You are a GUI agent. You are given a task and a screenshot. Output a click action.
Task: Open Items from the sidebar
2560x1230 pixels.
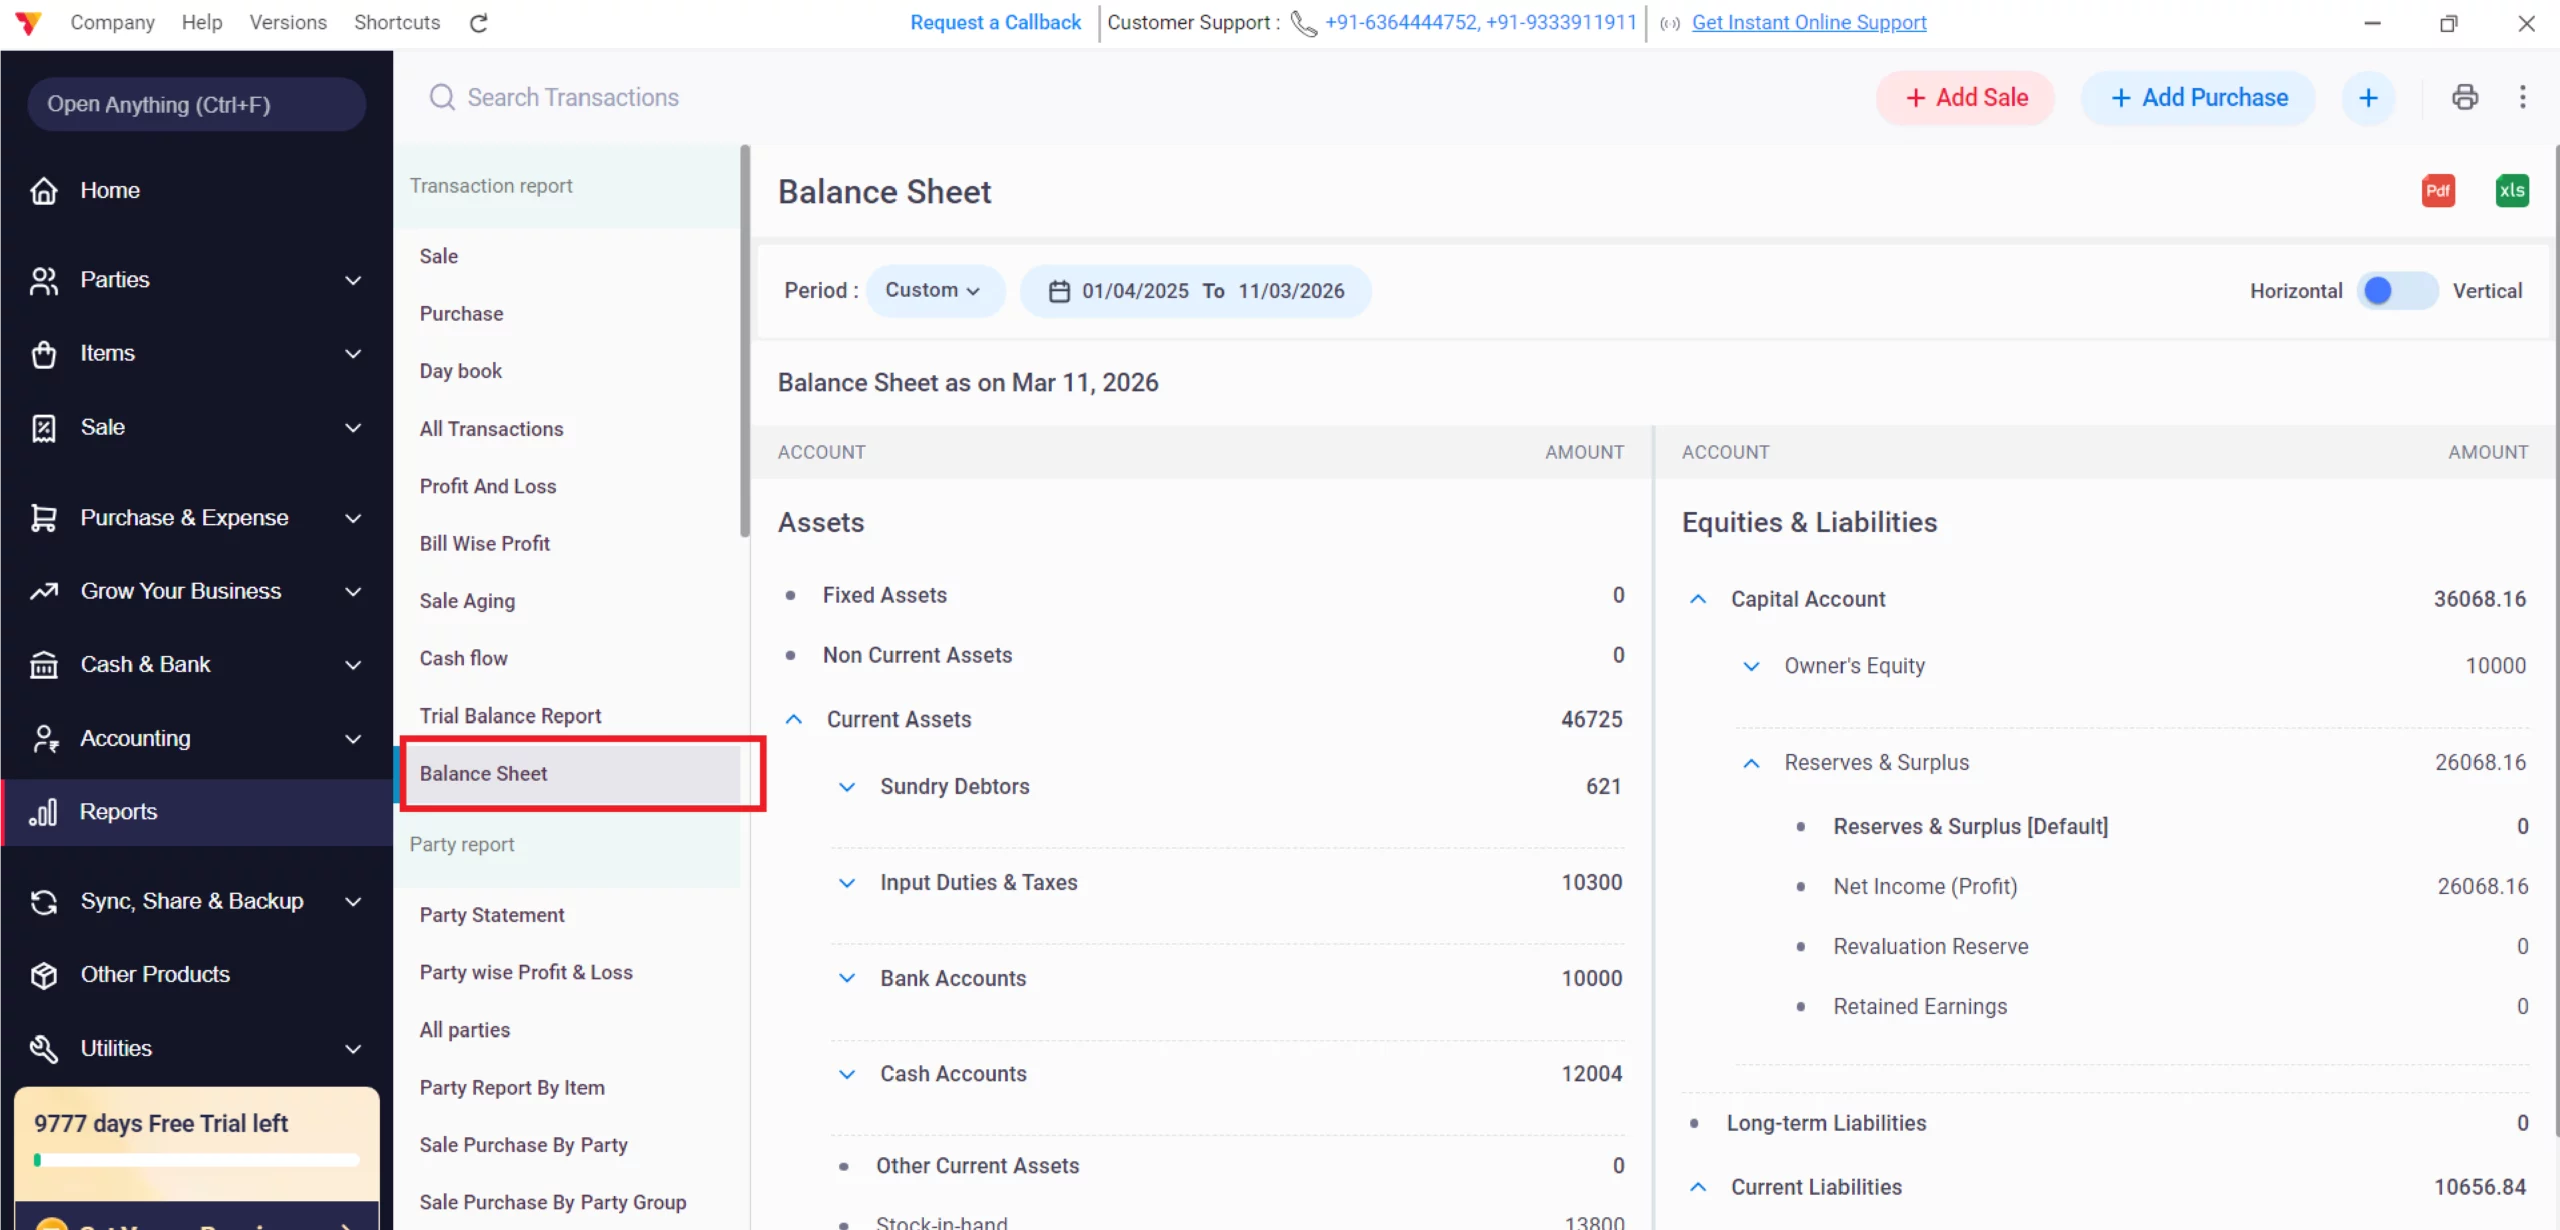[x=107, y=353]
